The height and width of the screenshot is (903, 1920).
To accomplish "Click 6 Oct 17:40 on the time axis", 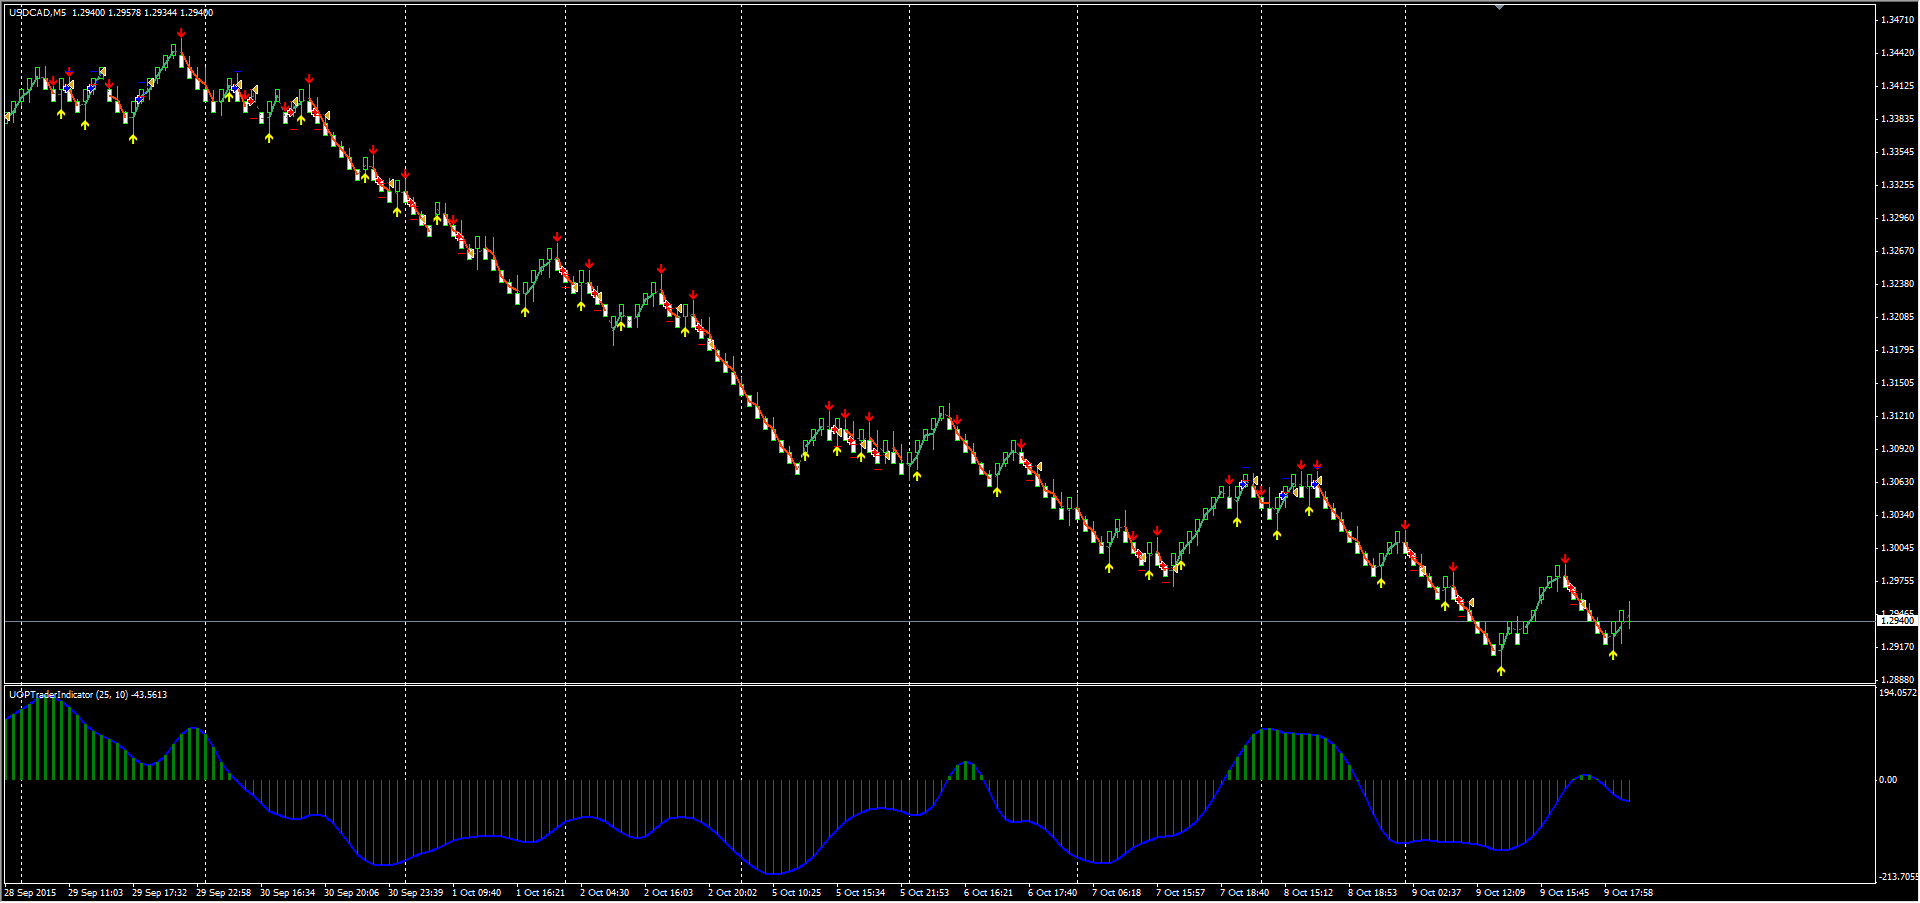I will tap(1053, 893).
